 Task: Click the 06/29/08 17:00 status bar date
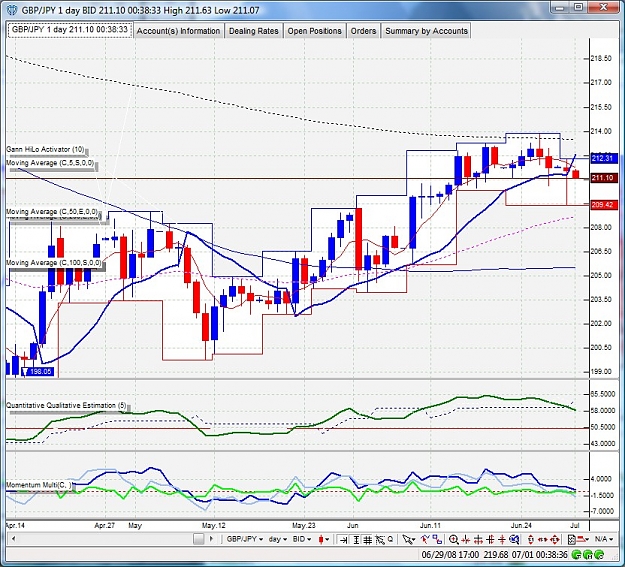click(x=450, y=554)
